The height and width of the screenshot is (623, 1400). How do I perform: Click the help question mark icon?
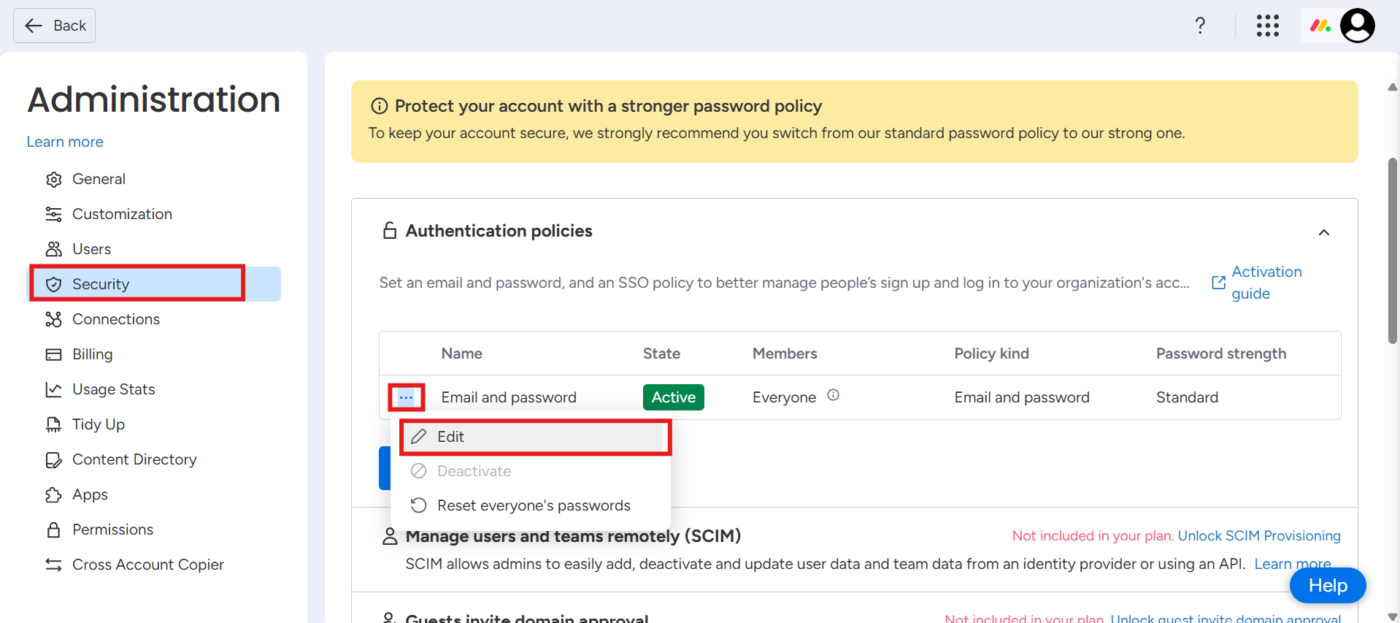1200,26
